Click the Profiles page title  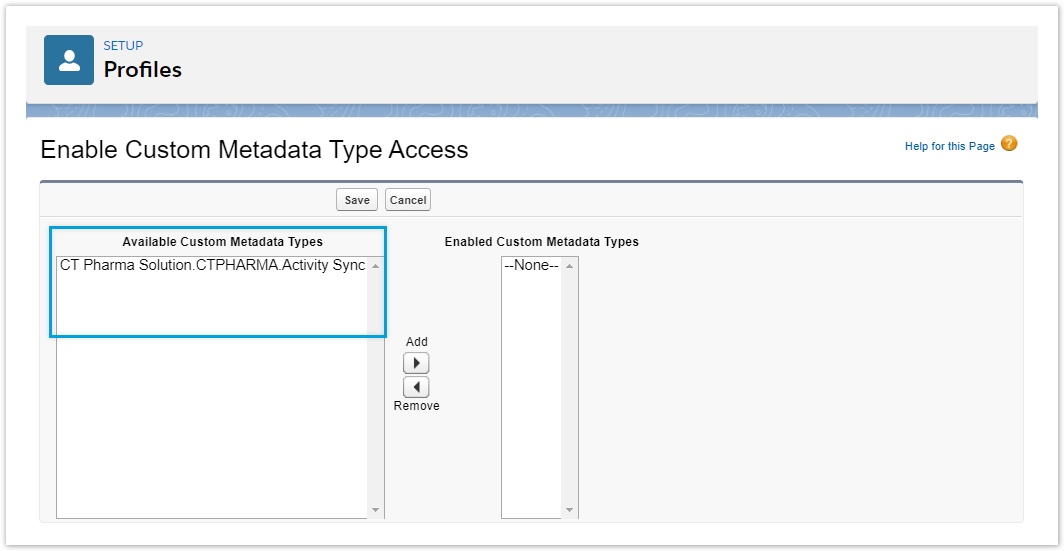[x=143, y=70]
